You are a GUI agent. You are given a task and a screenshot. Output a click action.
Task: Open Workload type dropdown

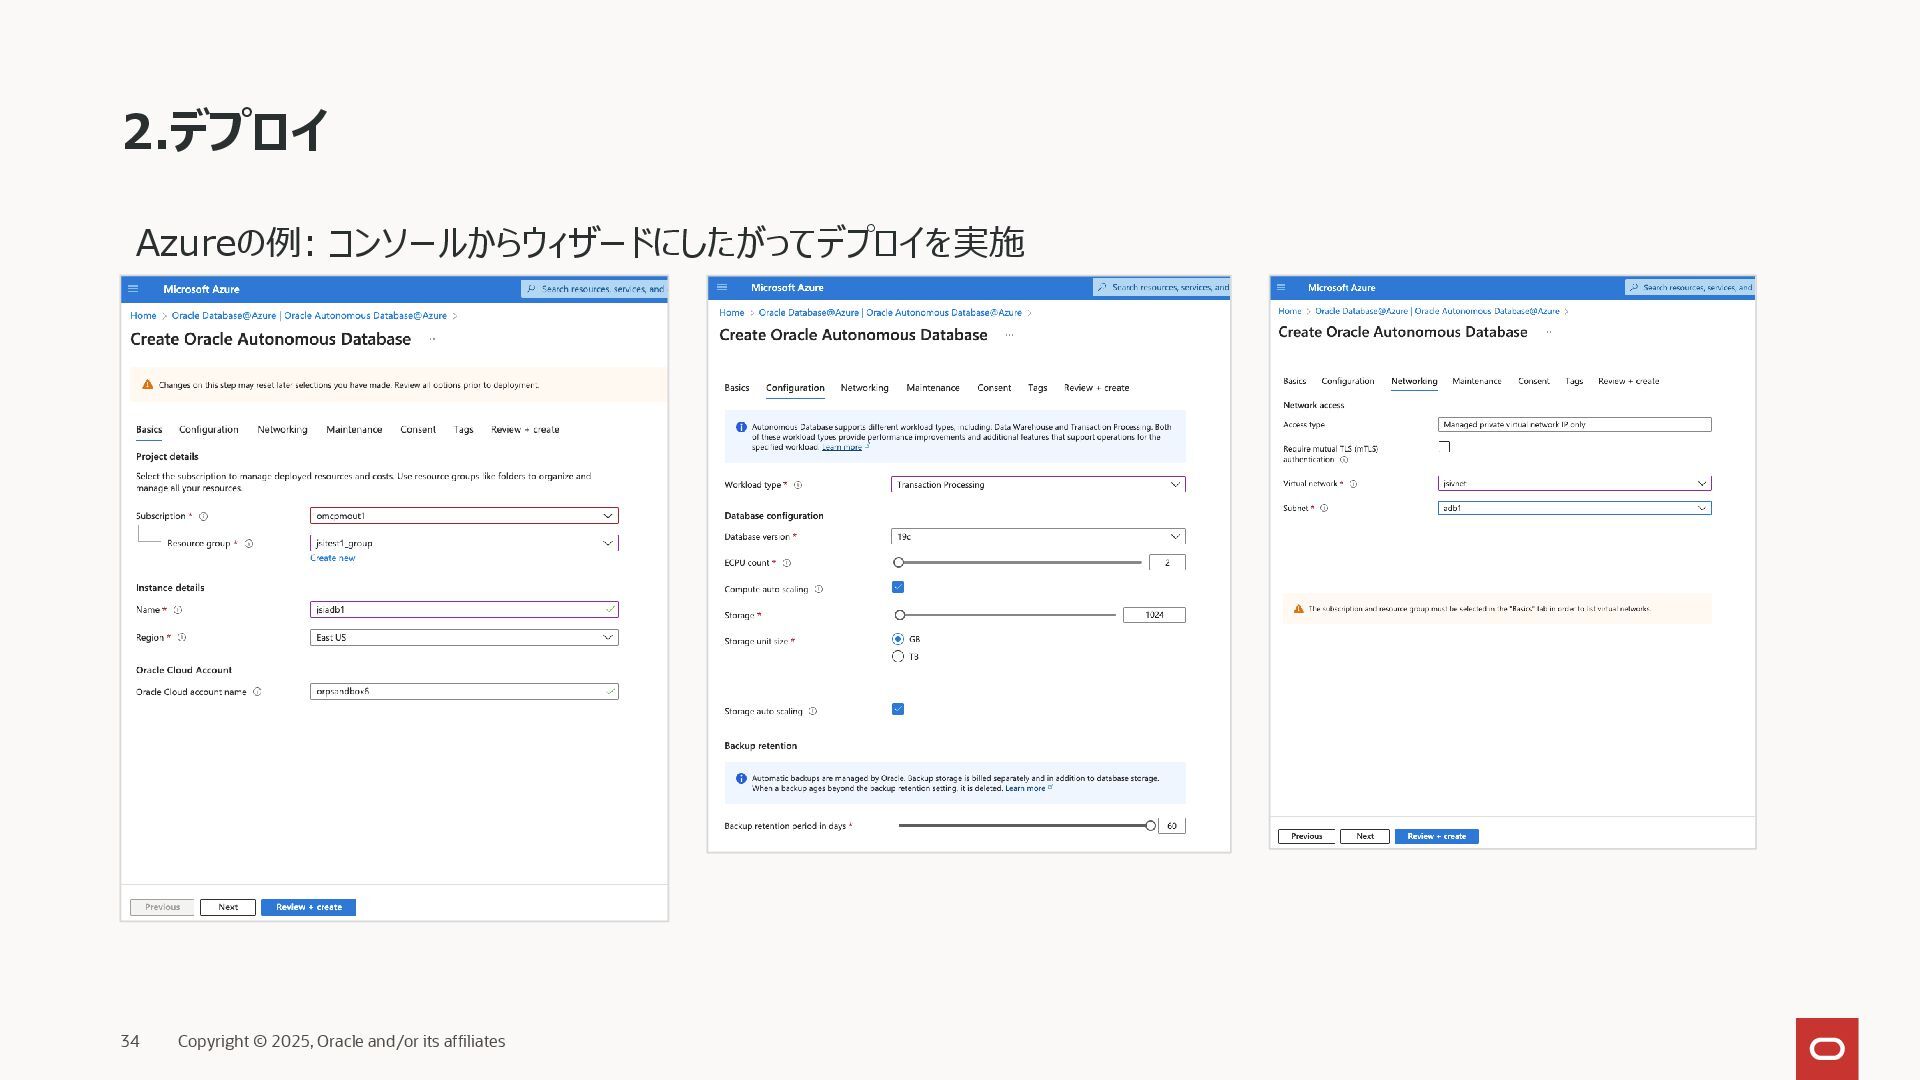pyautogui.click(x=1038, y=485)
